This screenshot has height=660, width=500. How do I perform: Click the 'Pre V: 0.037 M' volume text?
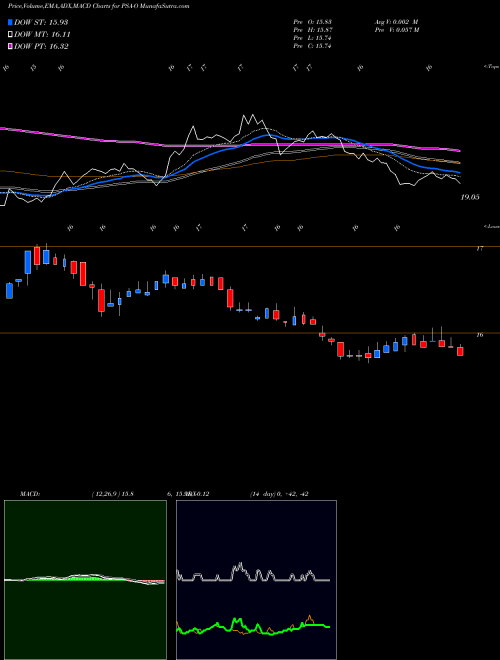[396, 30]
